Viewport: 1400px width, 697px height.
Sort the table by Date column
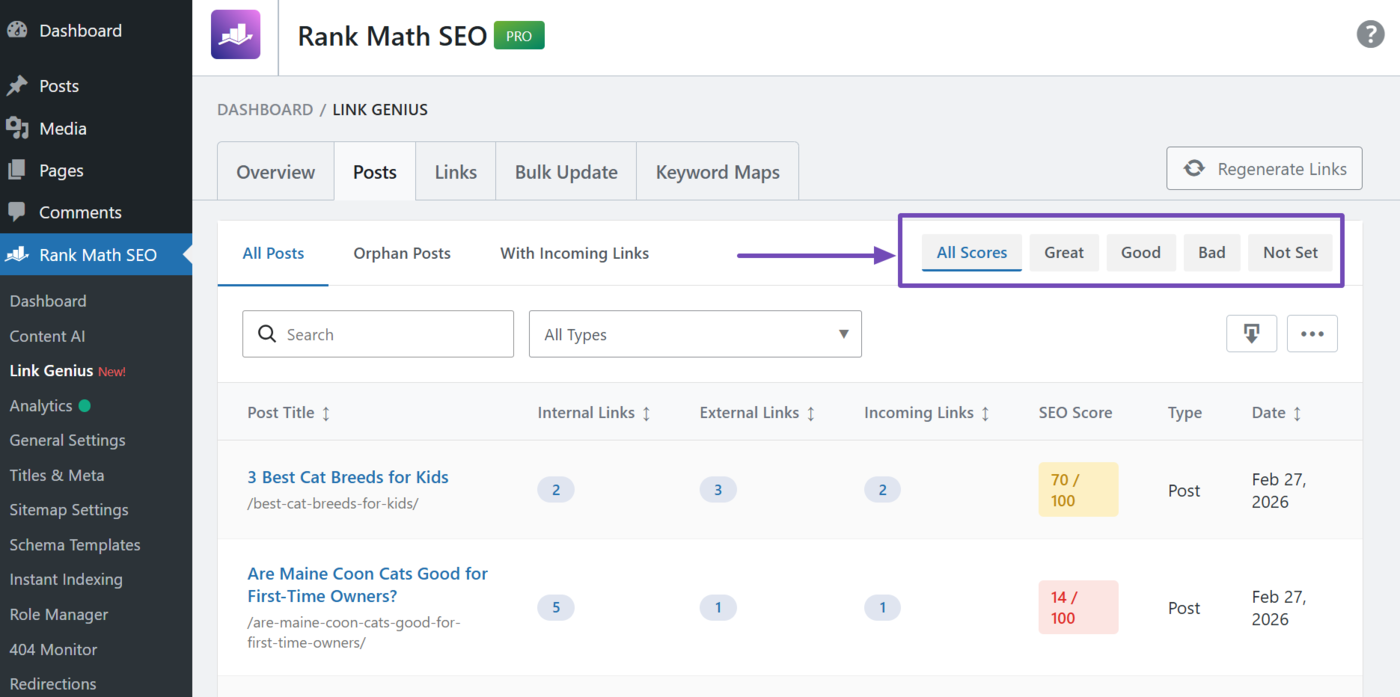[x=1276, y=412]
